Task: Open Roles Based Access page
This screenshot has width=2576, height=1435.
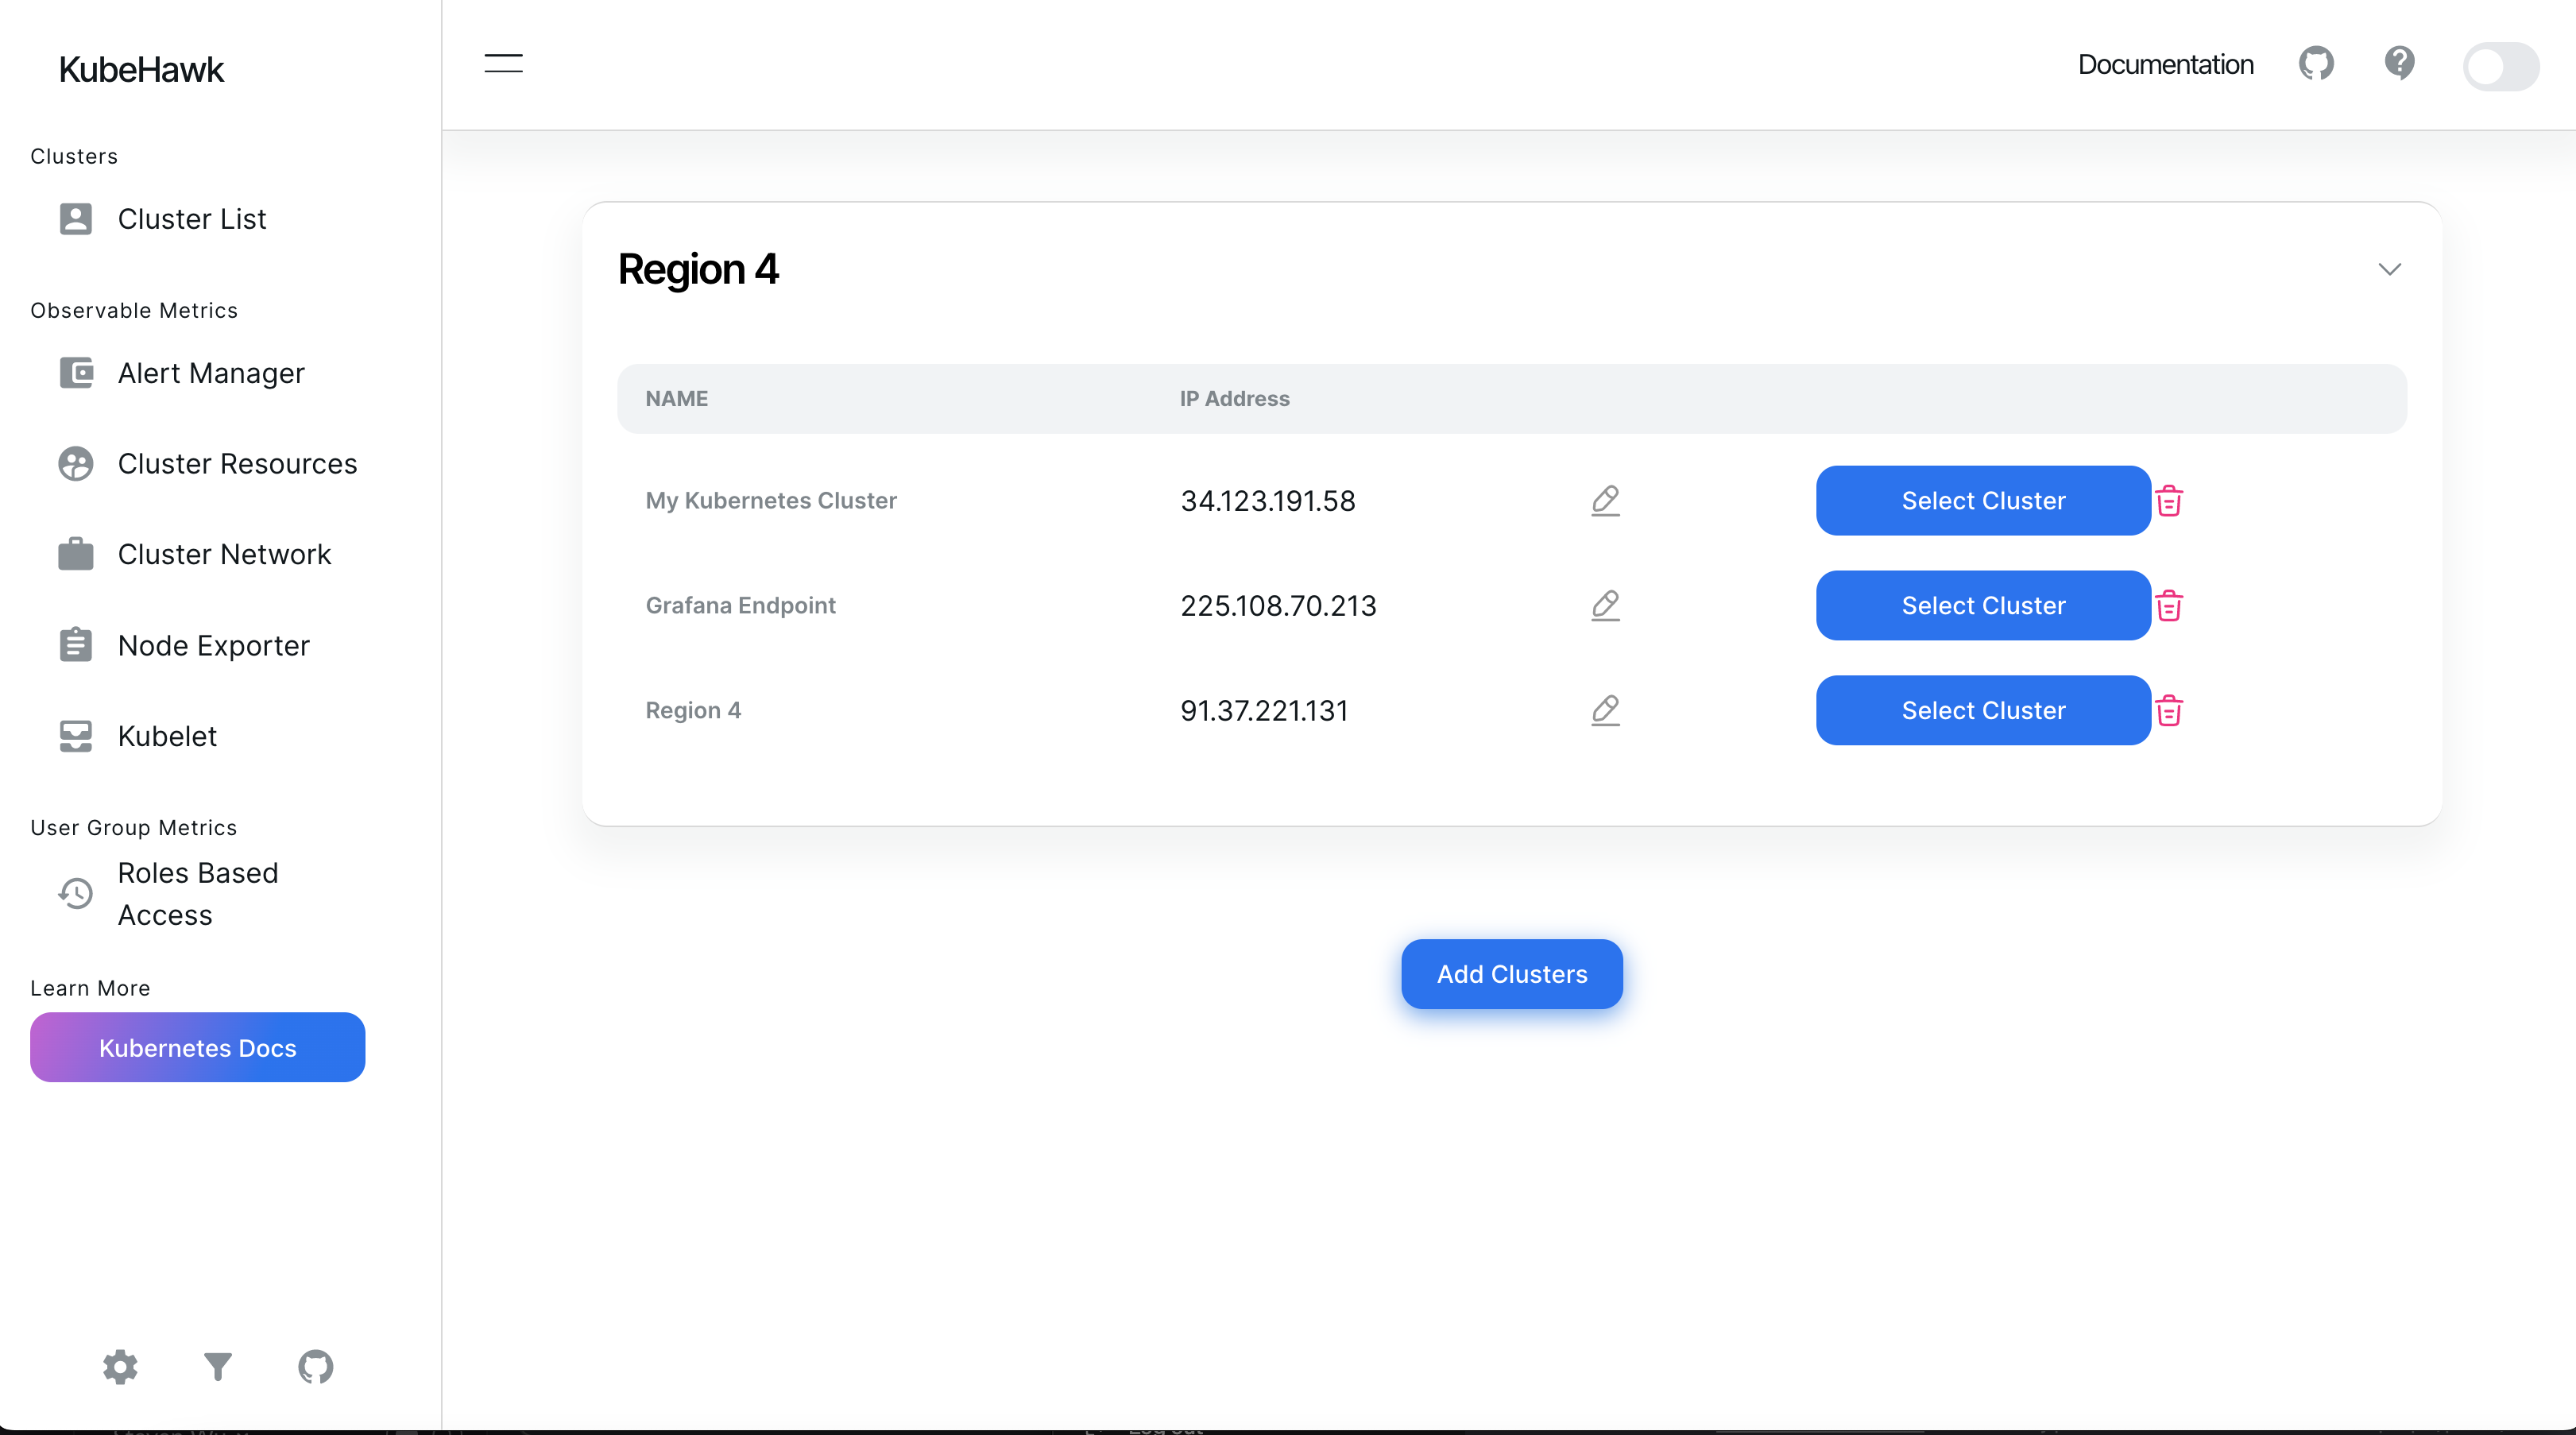Action: [x=198, y=894]
